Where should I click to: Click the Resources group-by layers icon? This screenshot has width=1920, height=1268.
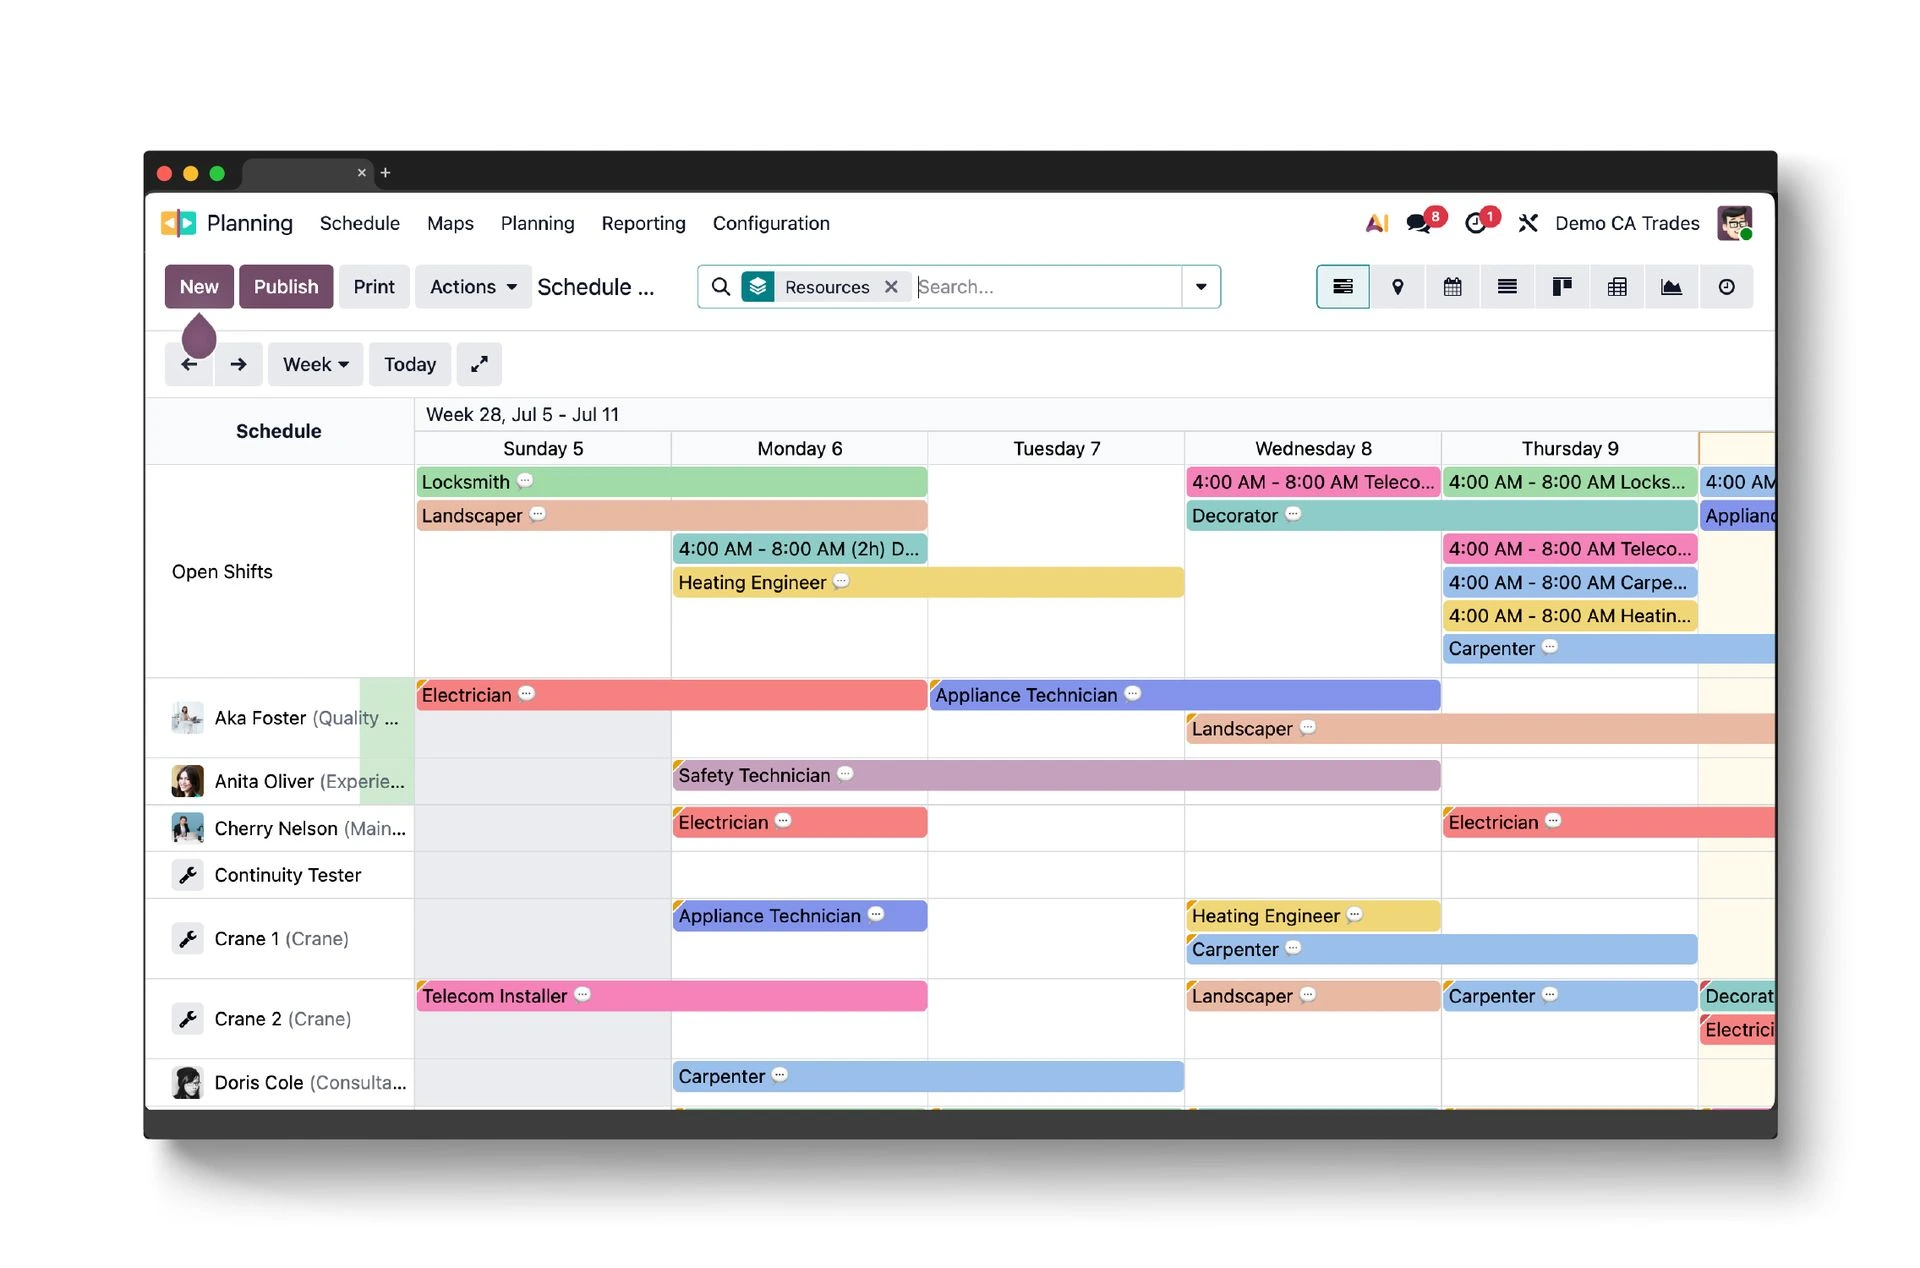click(758, 287)
